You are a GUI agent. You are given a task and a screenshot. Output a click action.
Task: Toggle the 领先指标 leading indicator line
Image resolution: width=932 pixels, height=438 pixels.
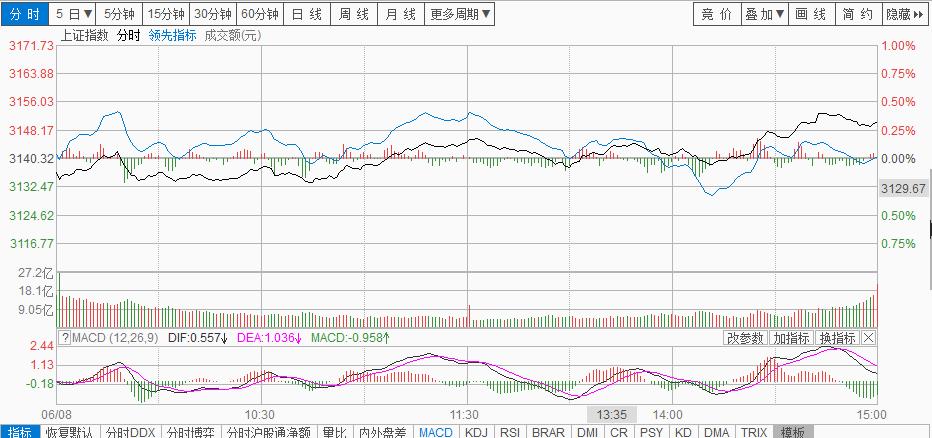(172, 35)
